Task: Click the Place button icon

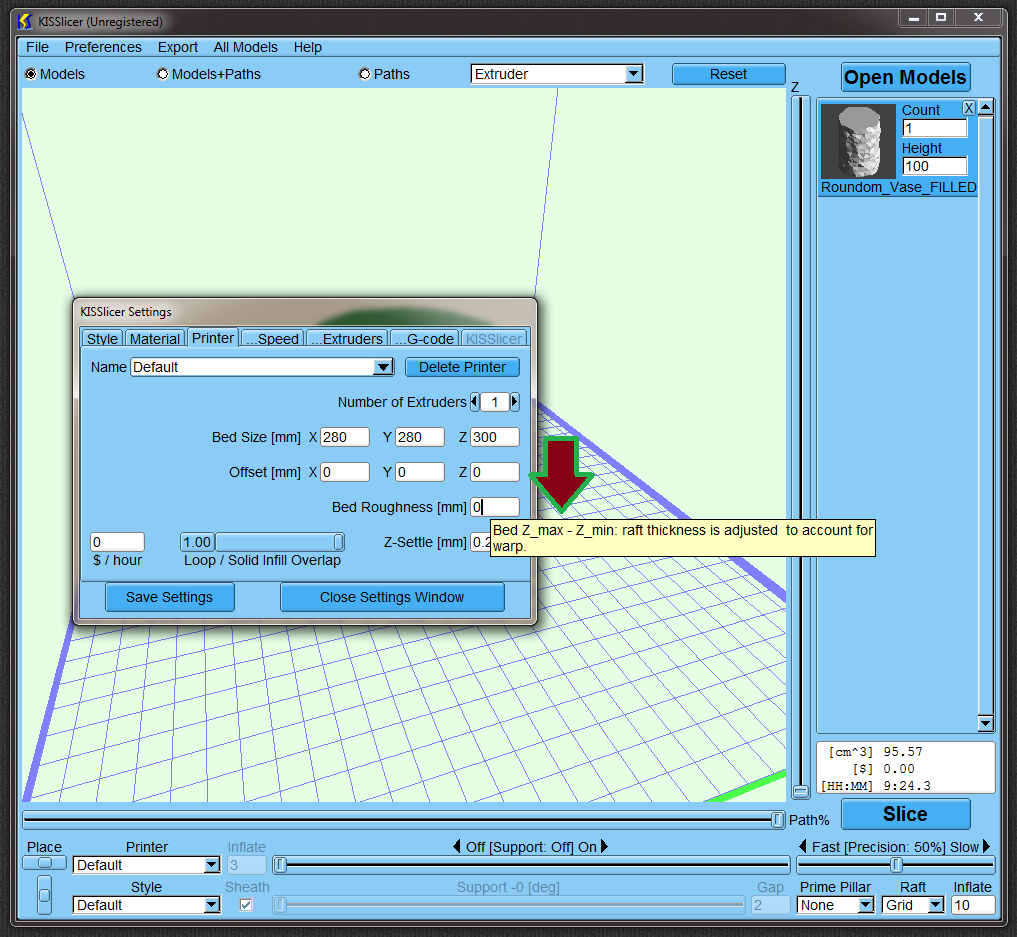Action: 44,863
